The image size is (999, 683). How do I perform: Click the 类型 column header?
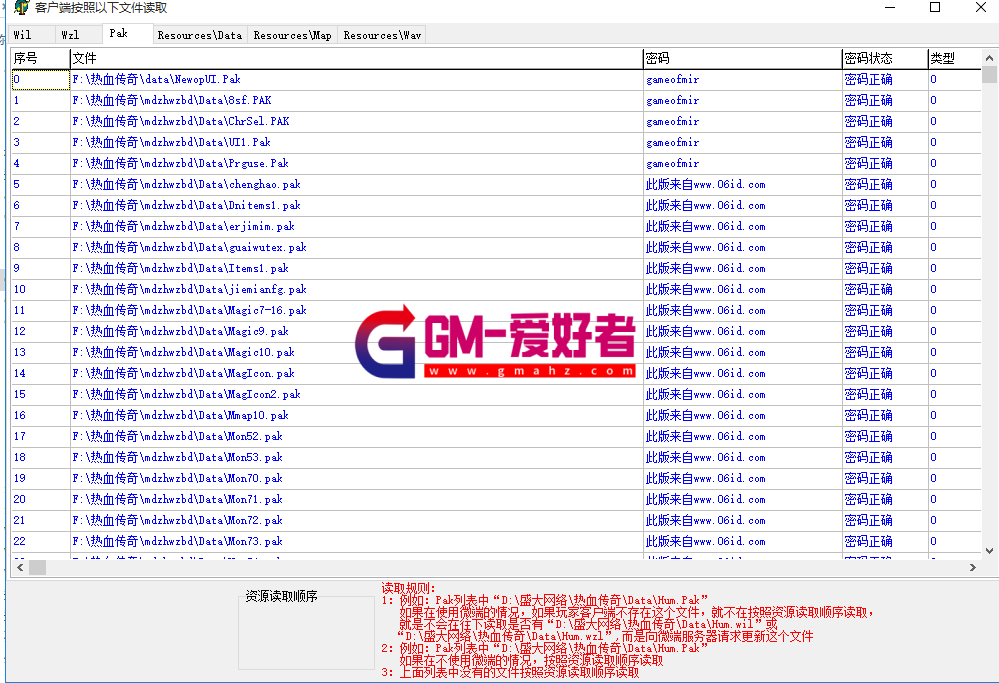pos(954,59)
